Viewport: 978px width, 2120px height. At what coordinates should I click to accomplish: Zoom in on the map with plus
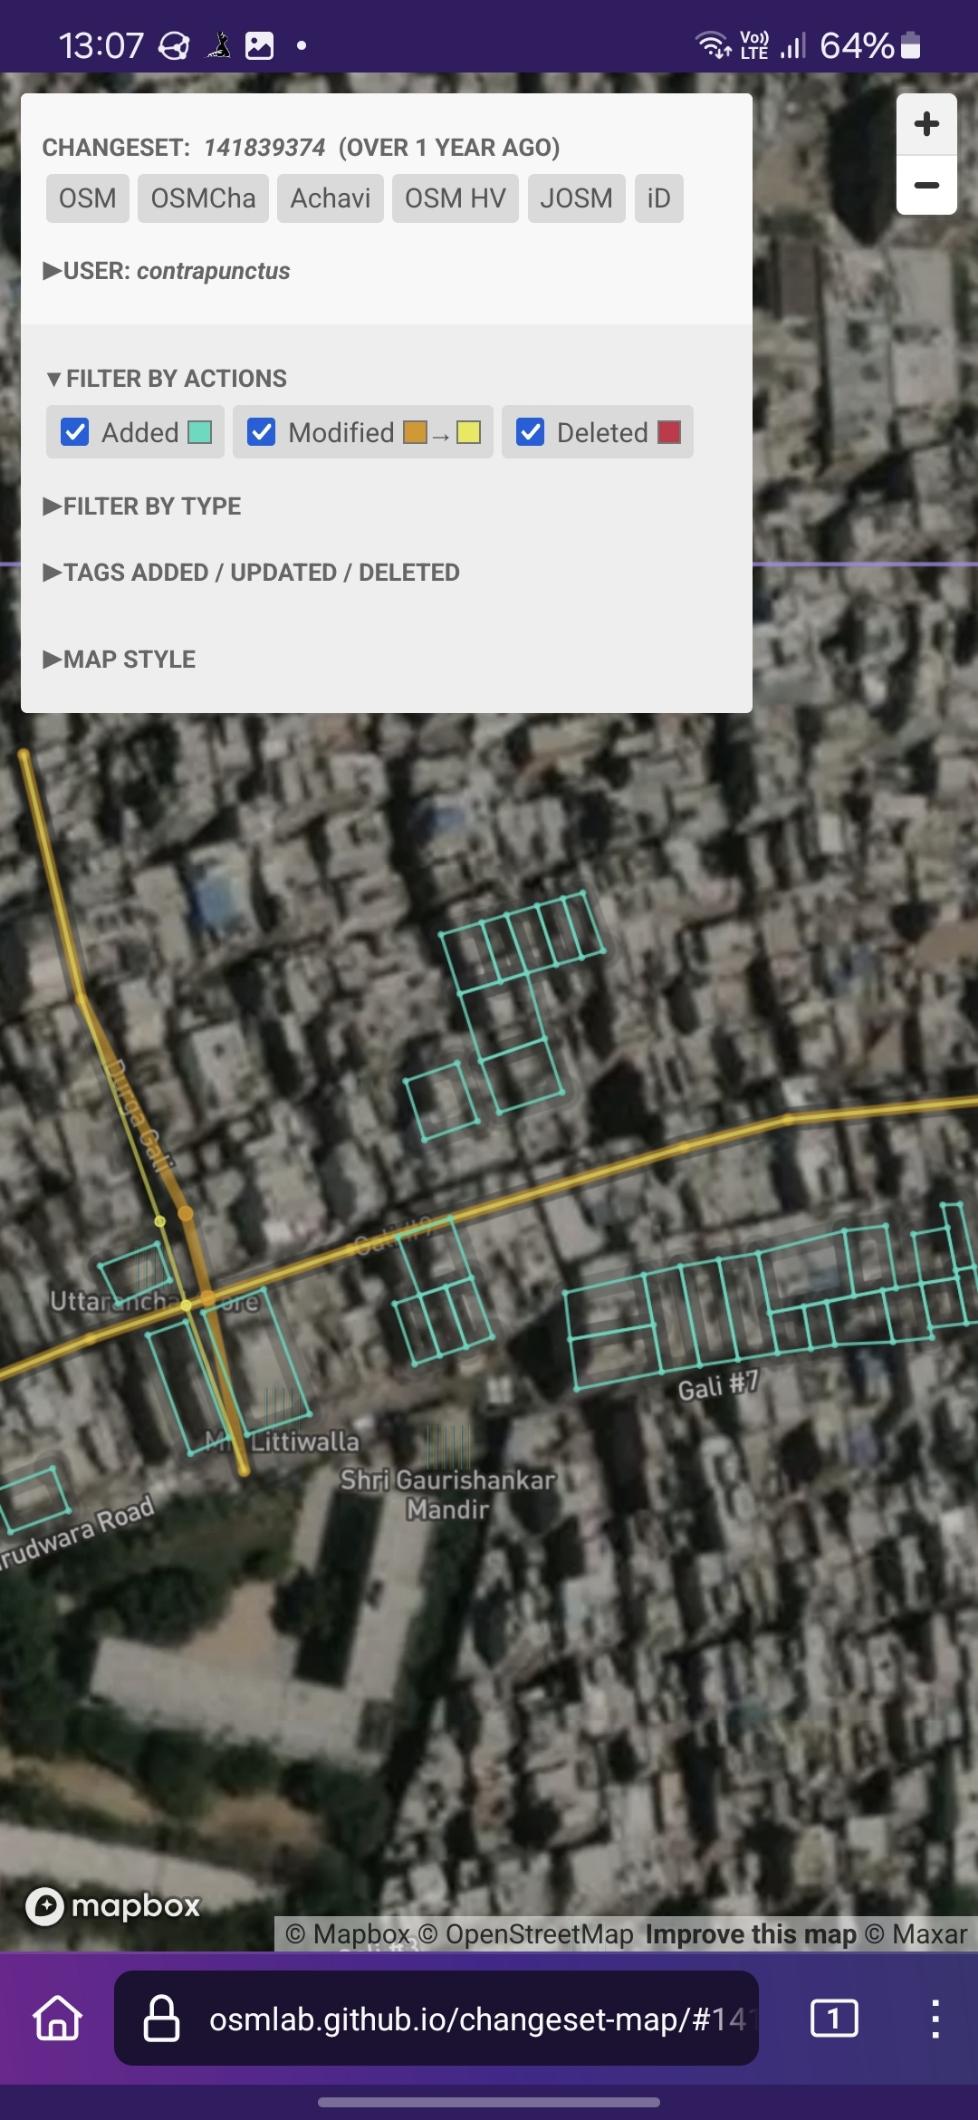[x=926, y=124]
